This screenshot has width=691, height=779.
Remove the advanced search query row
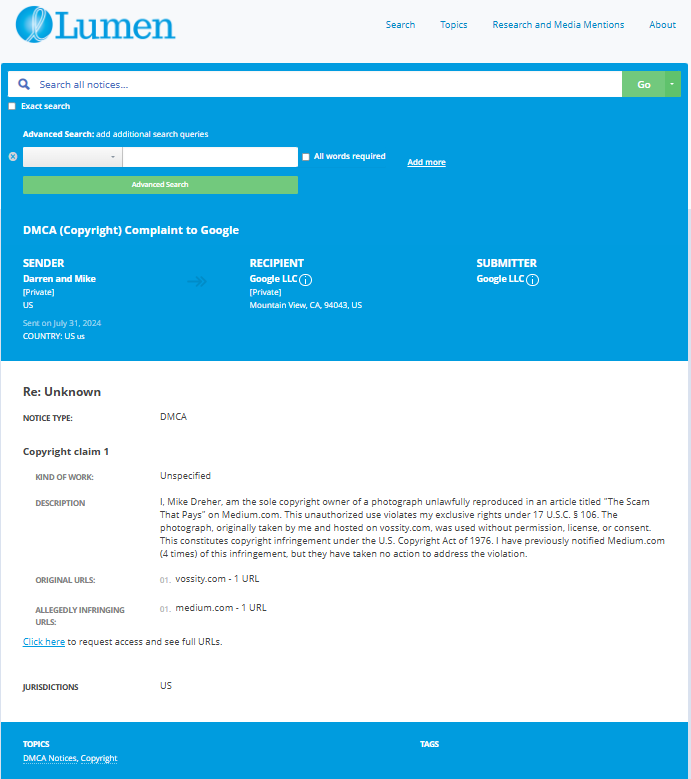pyautogui.click(x=13, y=156)
